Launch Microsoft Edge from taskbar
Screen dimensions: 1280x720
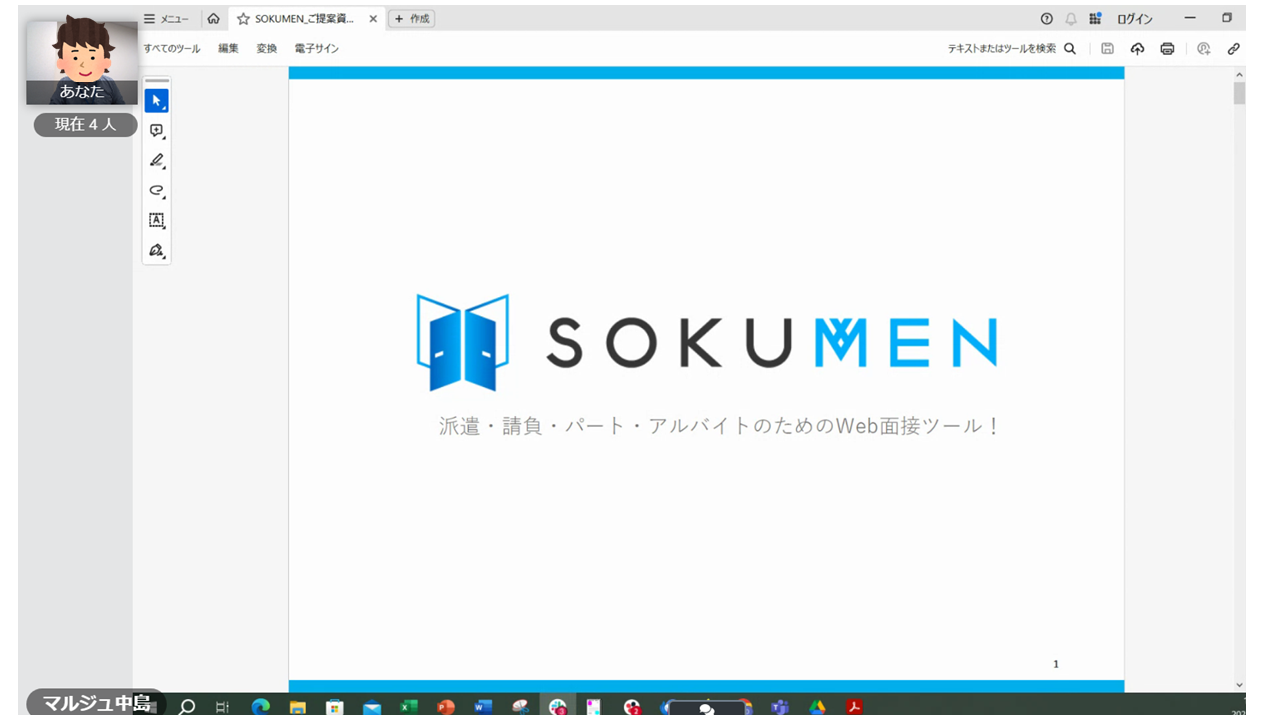[260, 707]
